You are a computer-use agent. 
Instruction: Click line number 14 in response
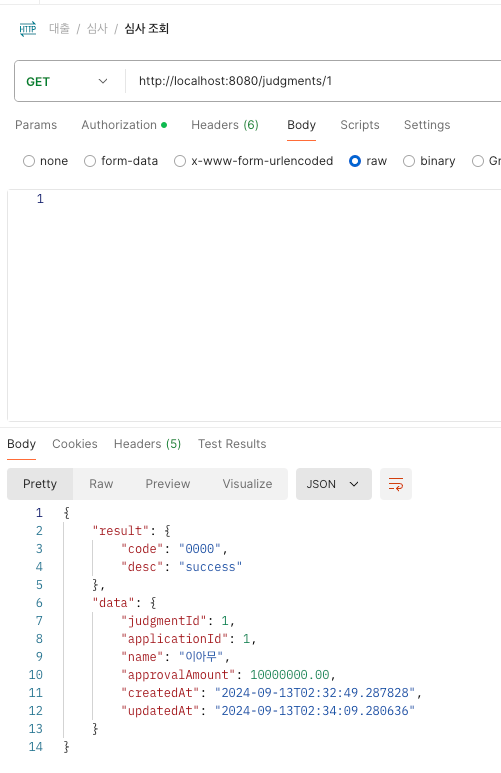(36, 747)
